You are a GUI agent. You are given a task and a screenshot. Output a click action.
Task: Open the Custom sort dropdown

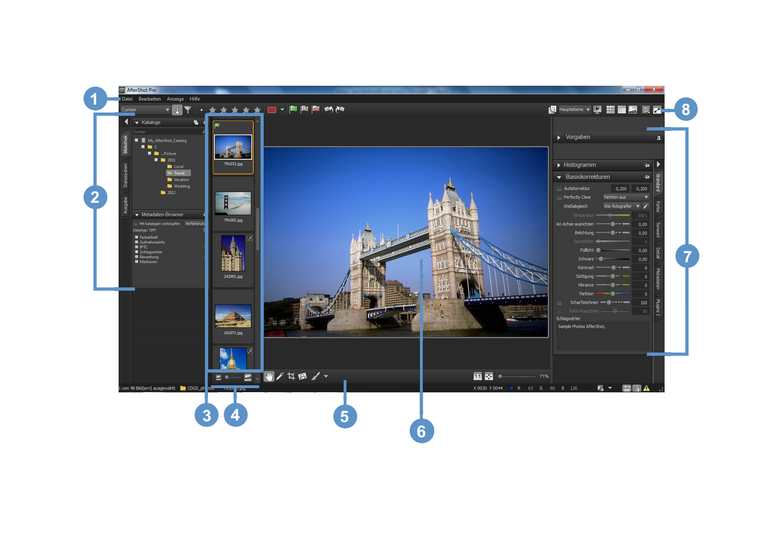[x=143, y=109]
